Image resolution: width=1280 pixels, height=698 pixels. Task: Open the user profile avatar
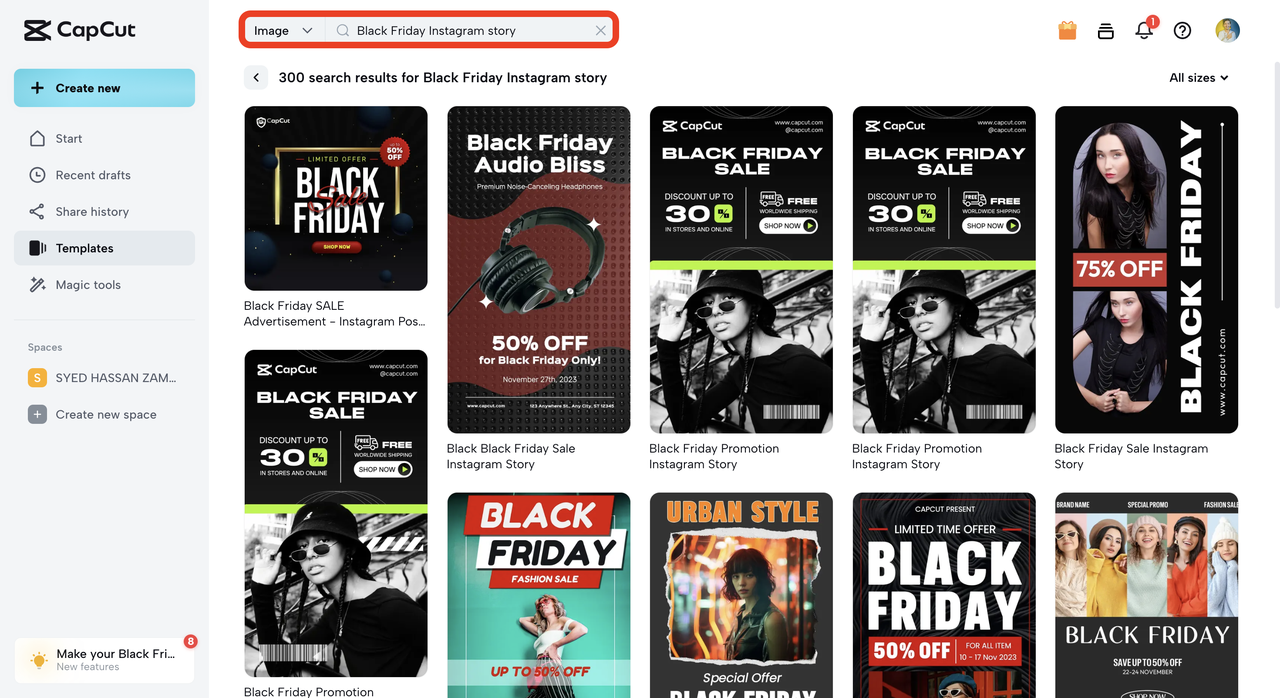tap(1227, 30)
